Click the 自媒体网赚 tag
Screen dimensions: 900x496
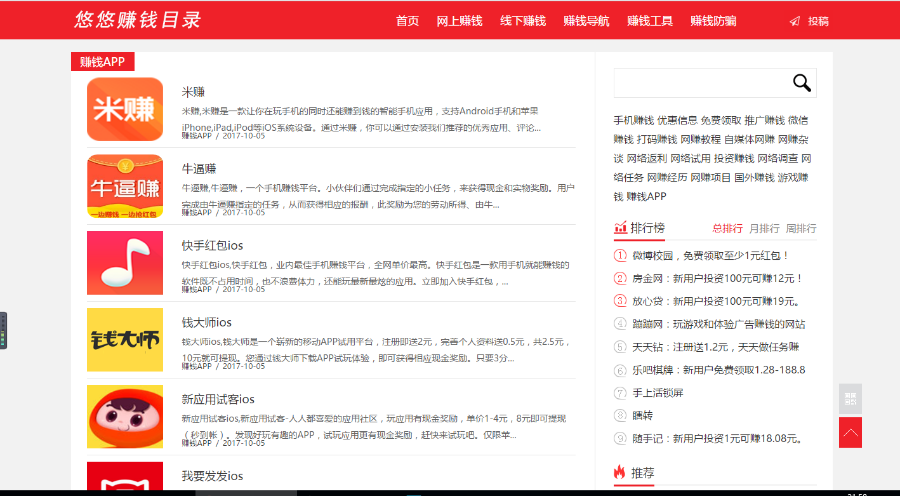point(750,140)
